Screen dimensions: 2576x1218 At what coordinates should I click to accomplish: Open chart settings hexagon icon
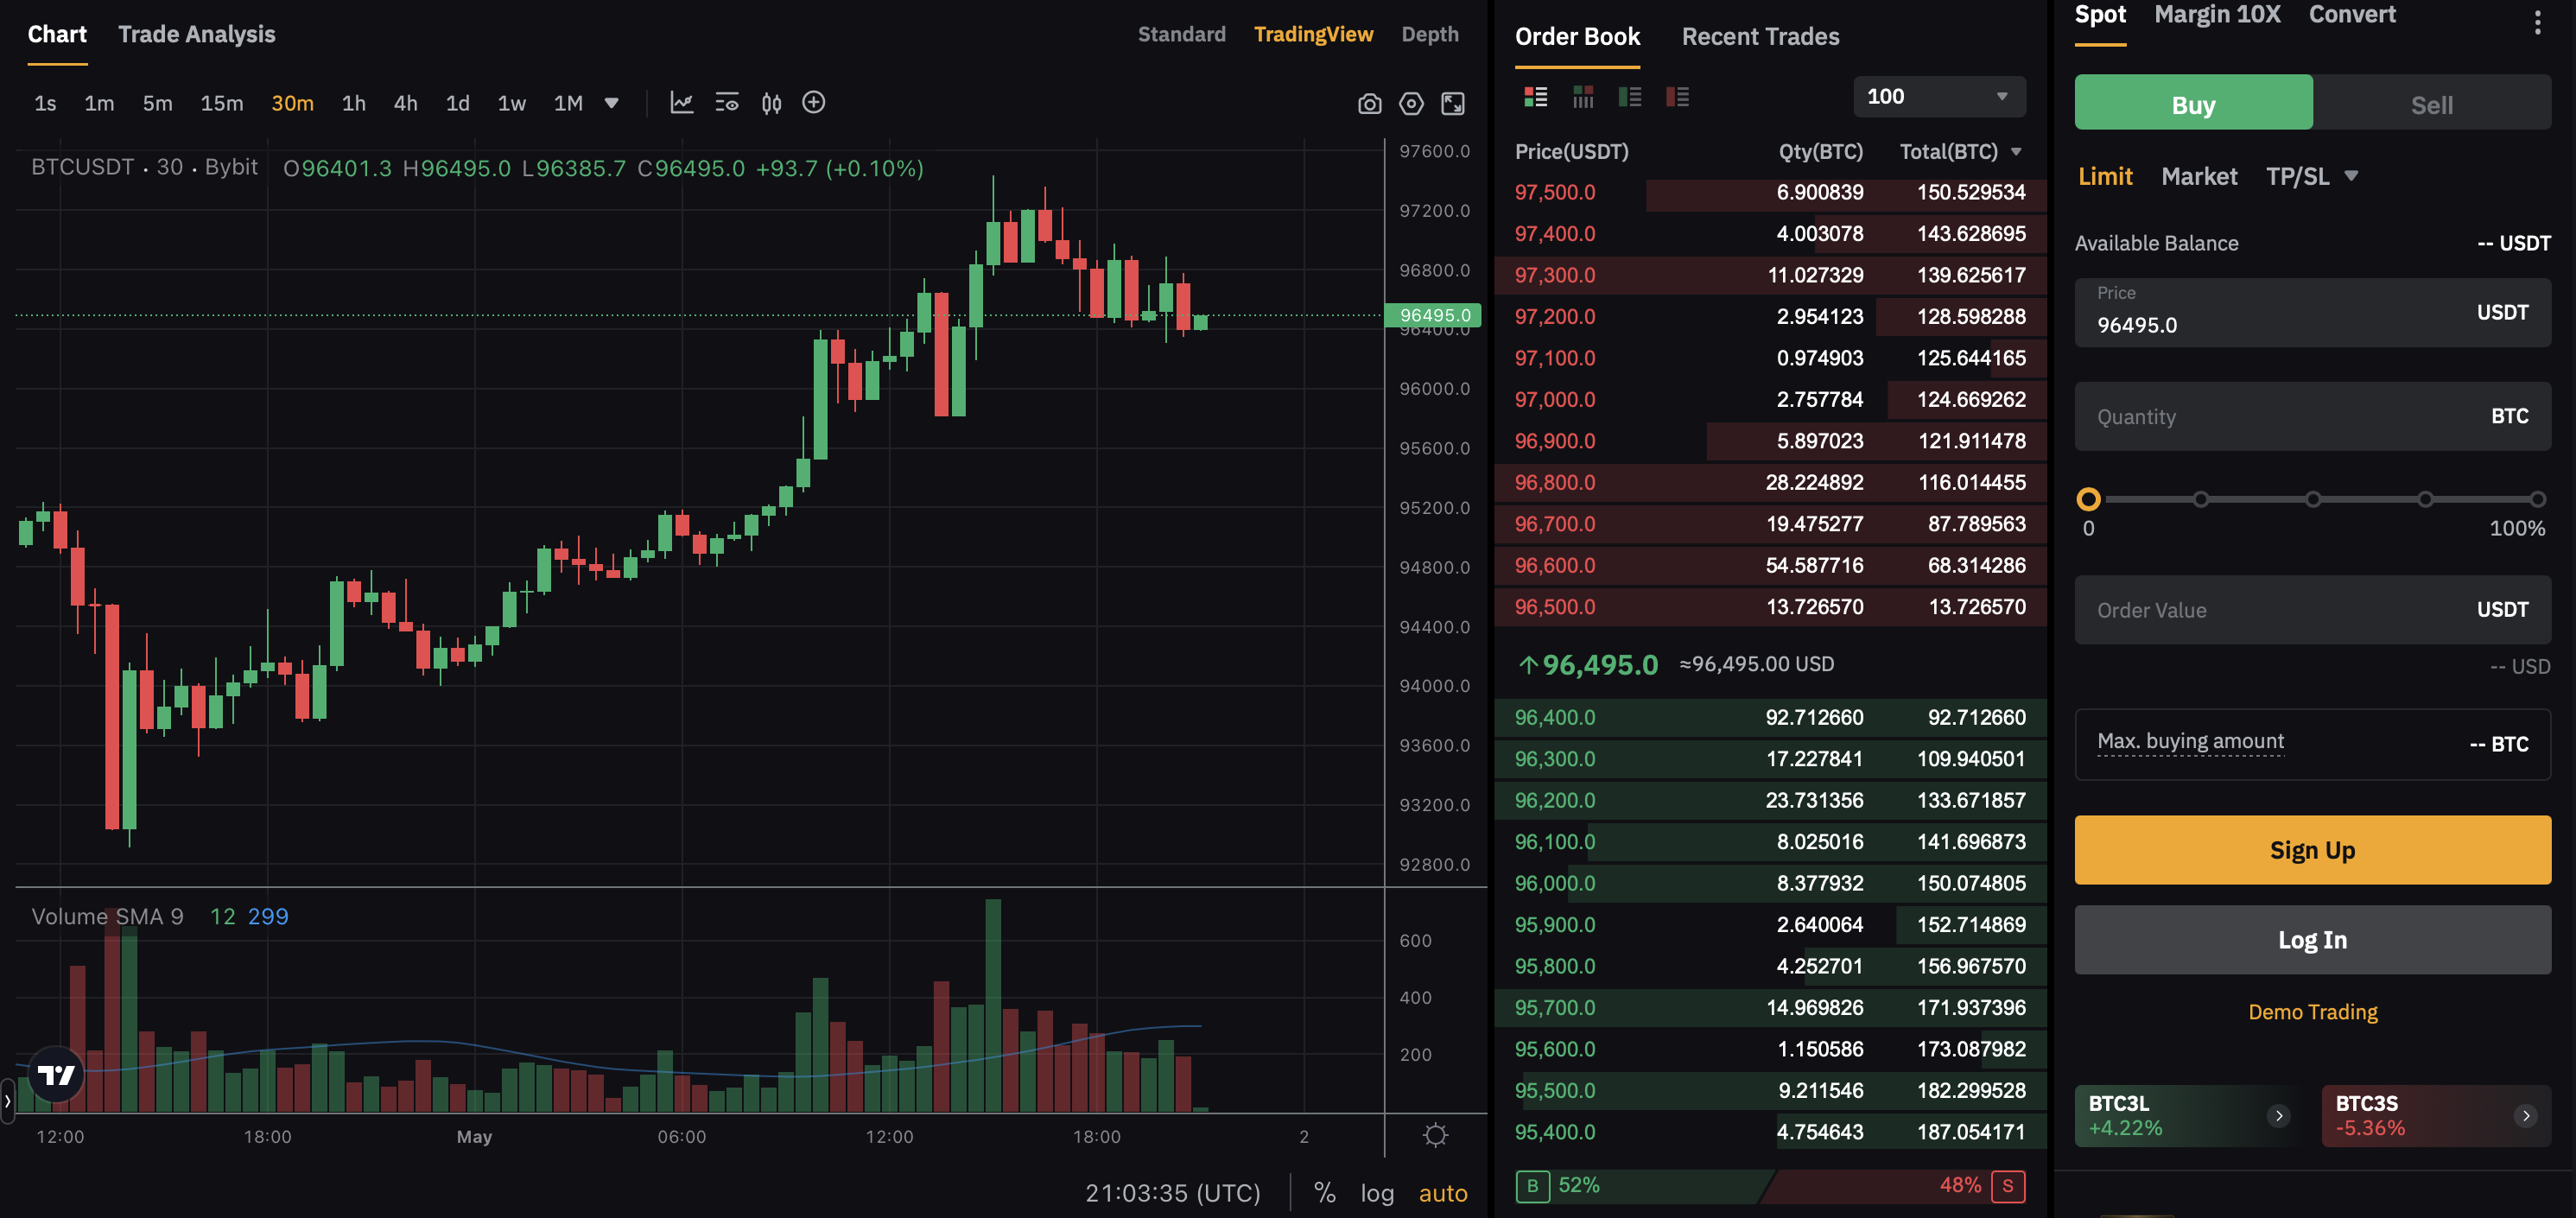coord(1411,104)
